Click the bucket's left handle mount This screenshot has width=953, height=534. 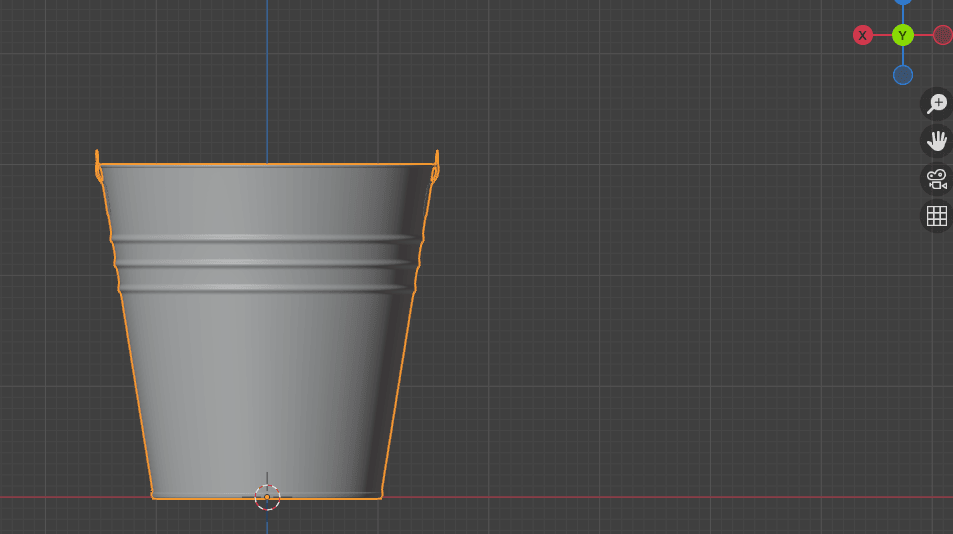(98, 167)
